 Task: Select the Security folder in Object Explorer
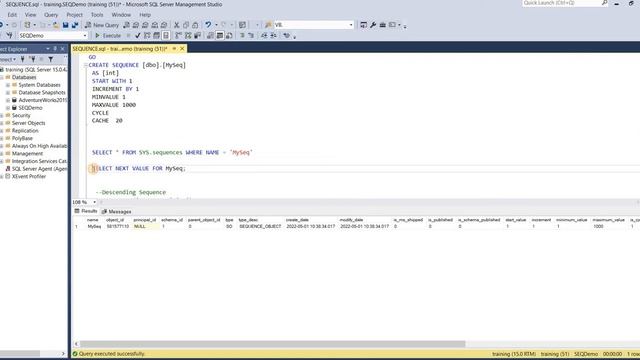pos(21,116)
